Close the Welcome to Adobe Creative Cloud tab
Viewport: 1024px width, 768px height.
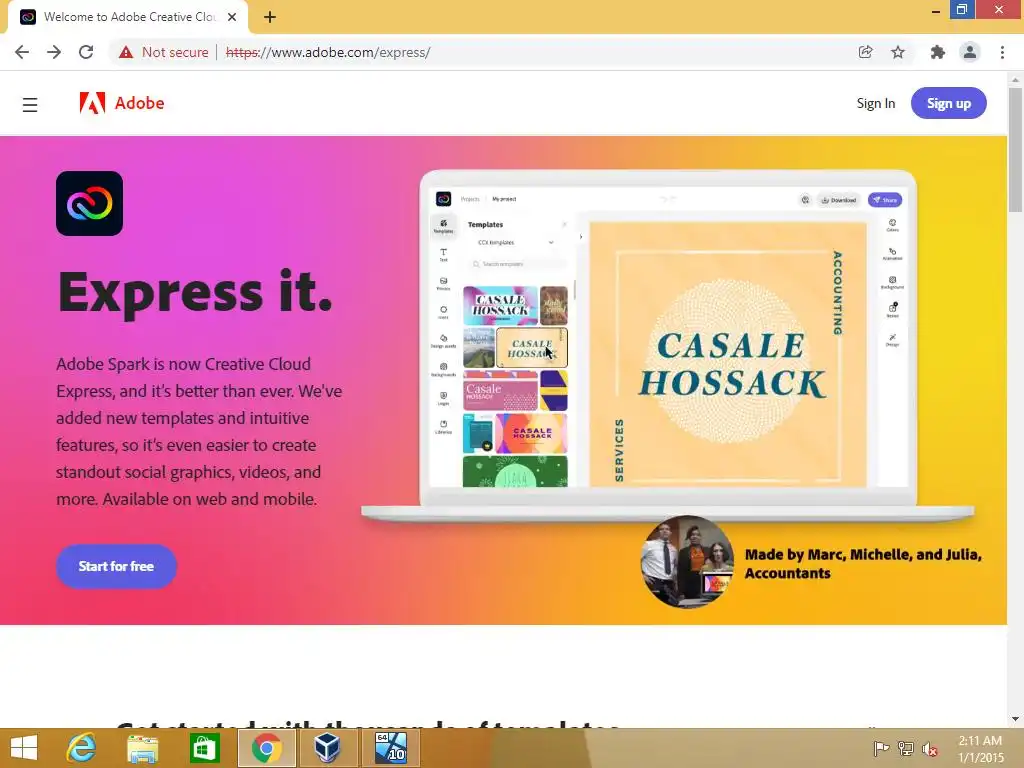(232, 17)
